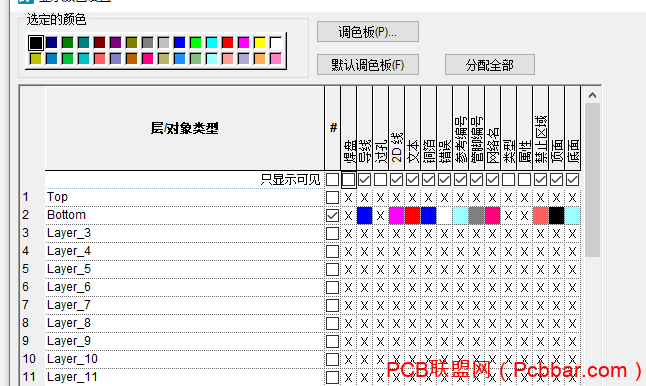Click Bottom layer magenta 2D线 color cell
The image size is (646, 386).
pos(396,215)
